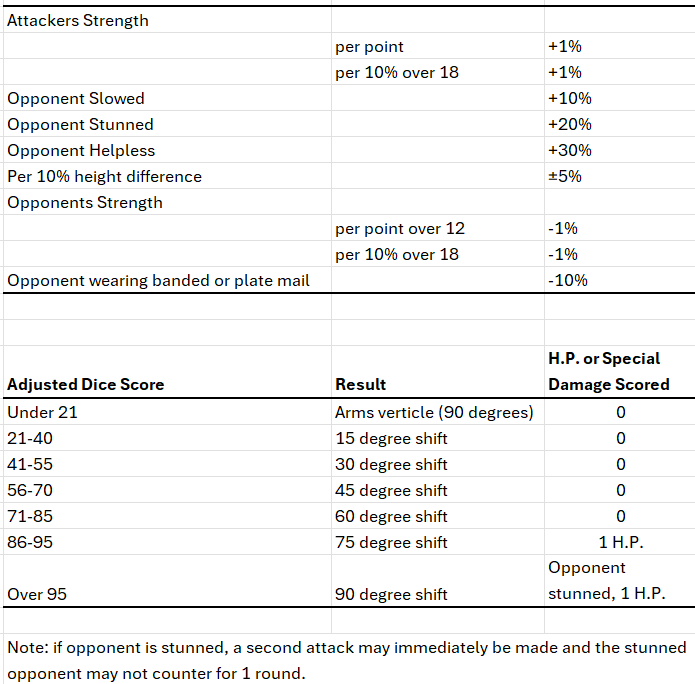Click the "±5%" modifier cell

[x=565, y=177]
